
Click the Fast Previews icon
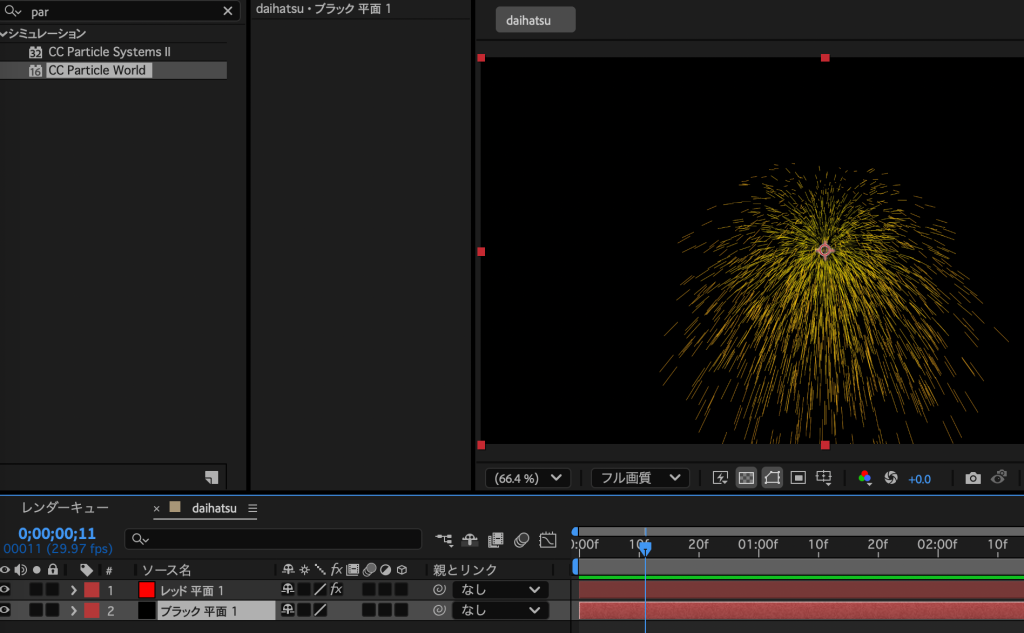coord(720,478)
